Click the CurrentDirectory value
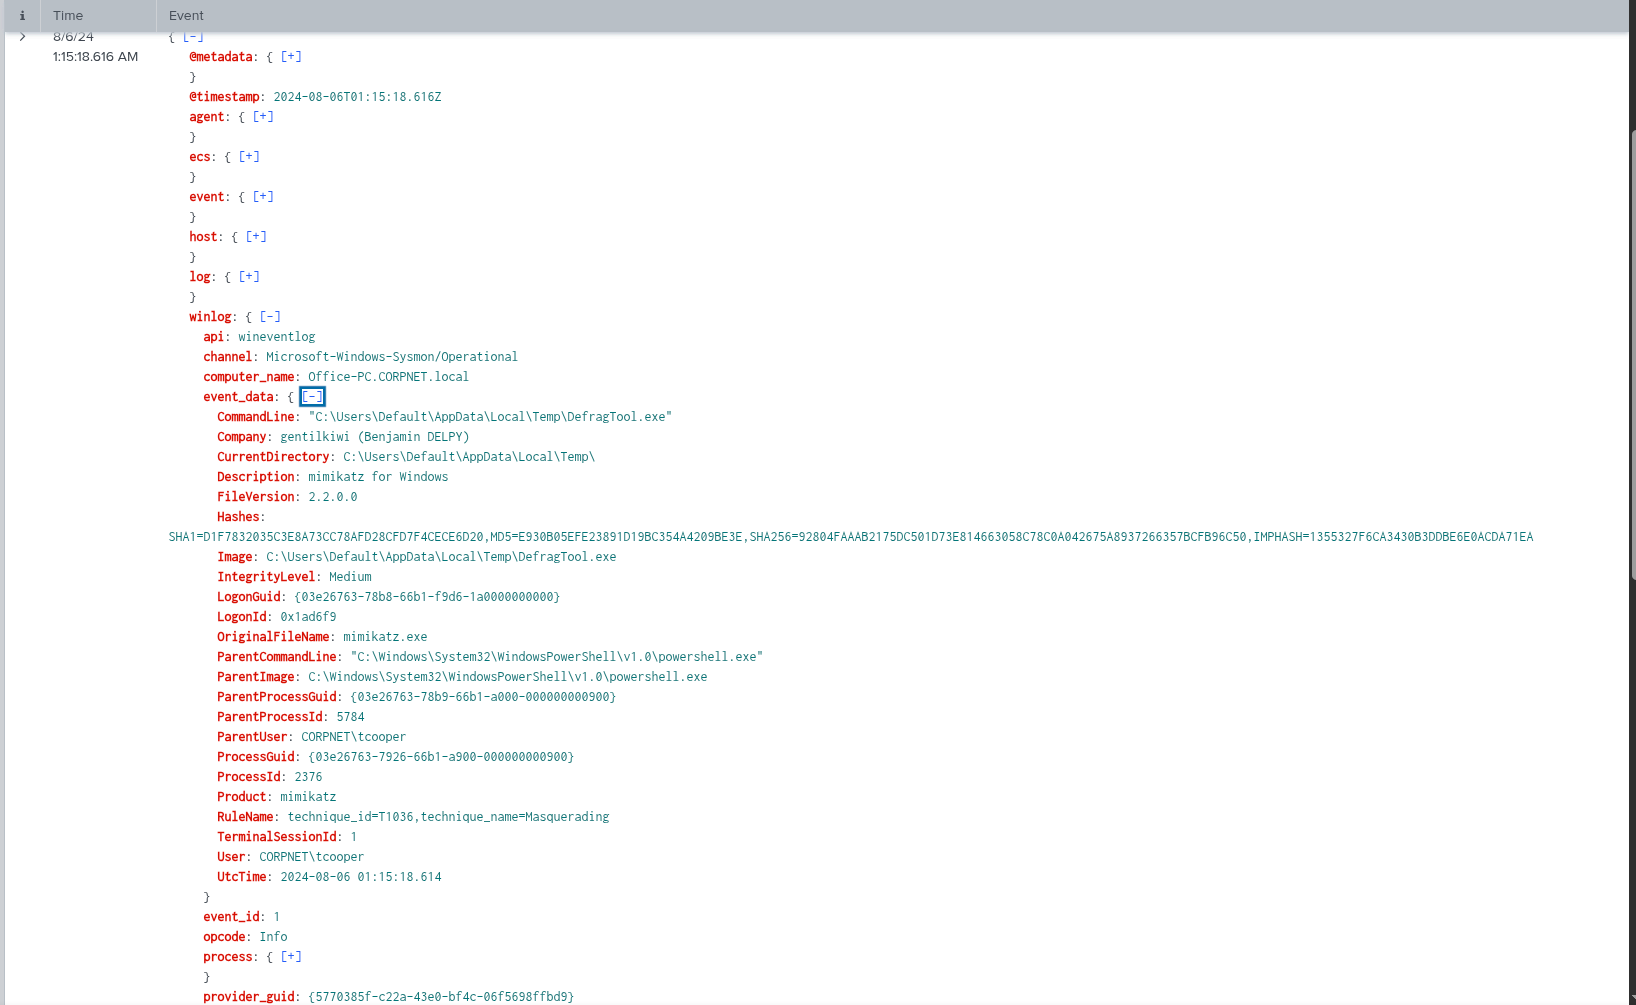 pos(469,457)
